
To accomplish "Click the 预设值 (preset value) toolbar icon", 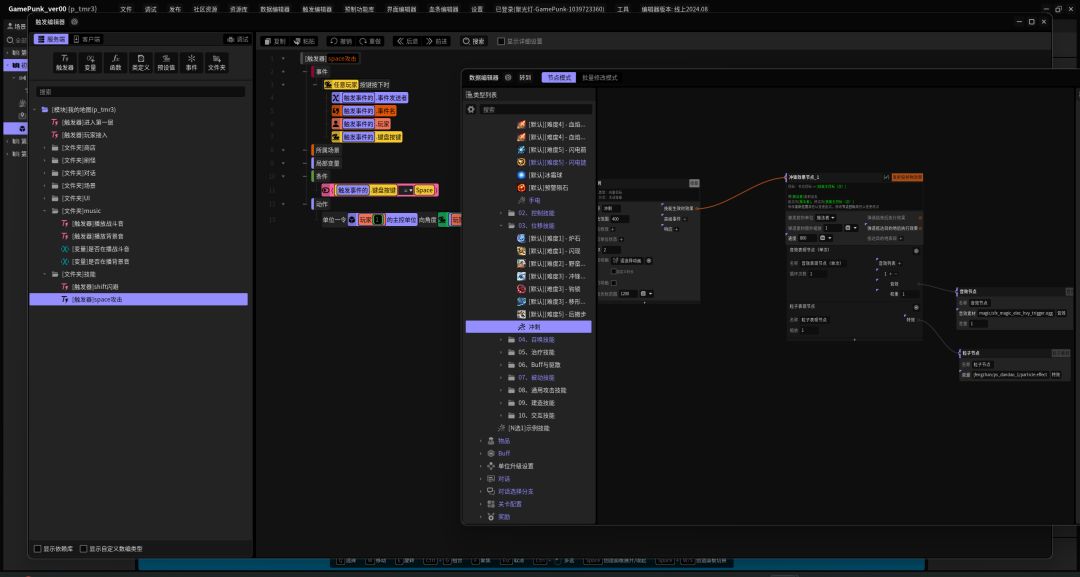I will tap(166, 62).
